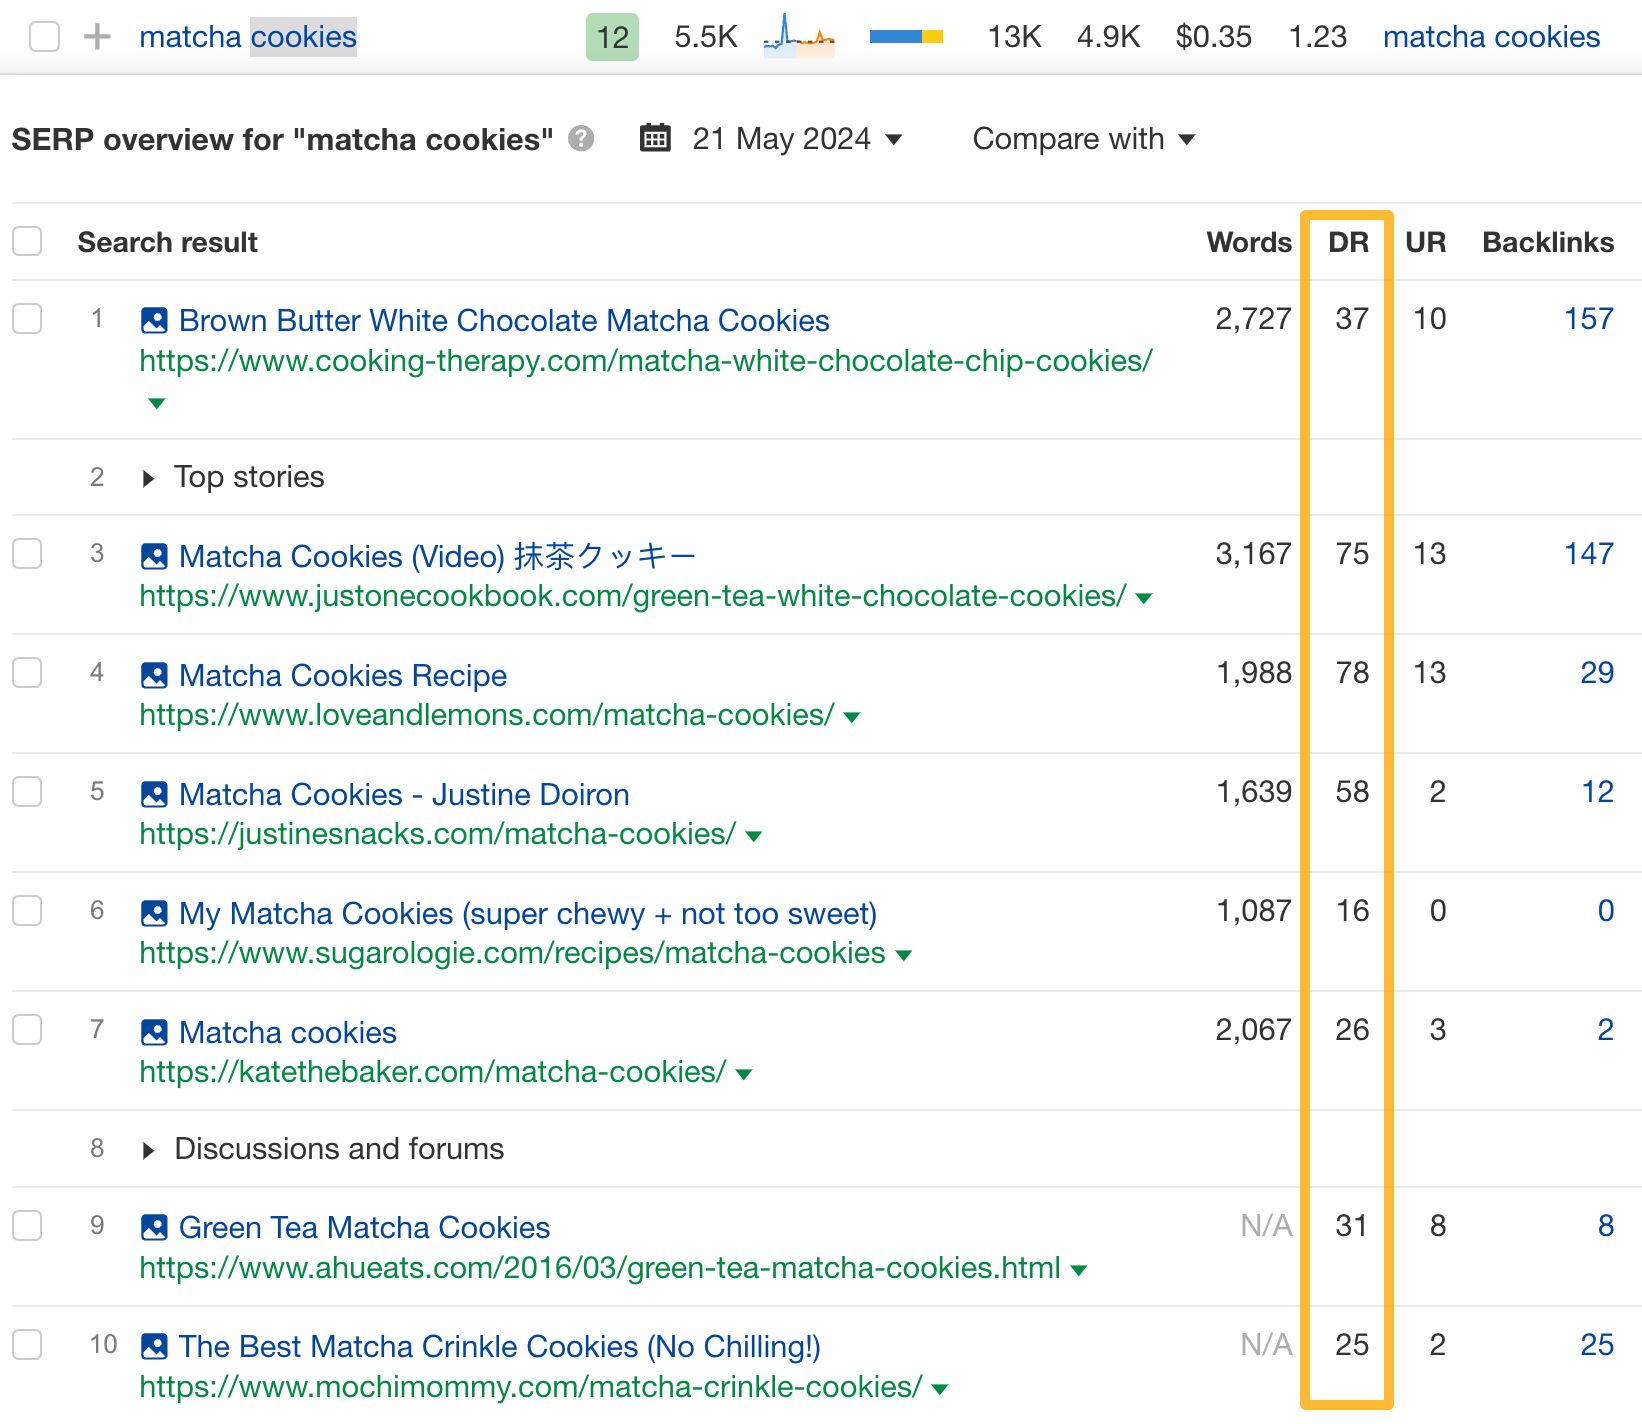
Task: Open the Matcha Cookies Video result title link
Action: point(437,556)
